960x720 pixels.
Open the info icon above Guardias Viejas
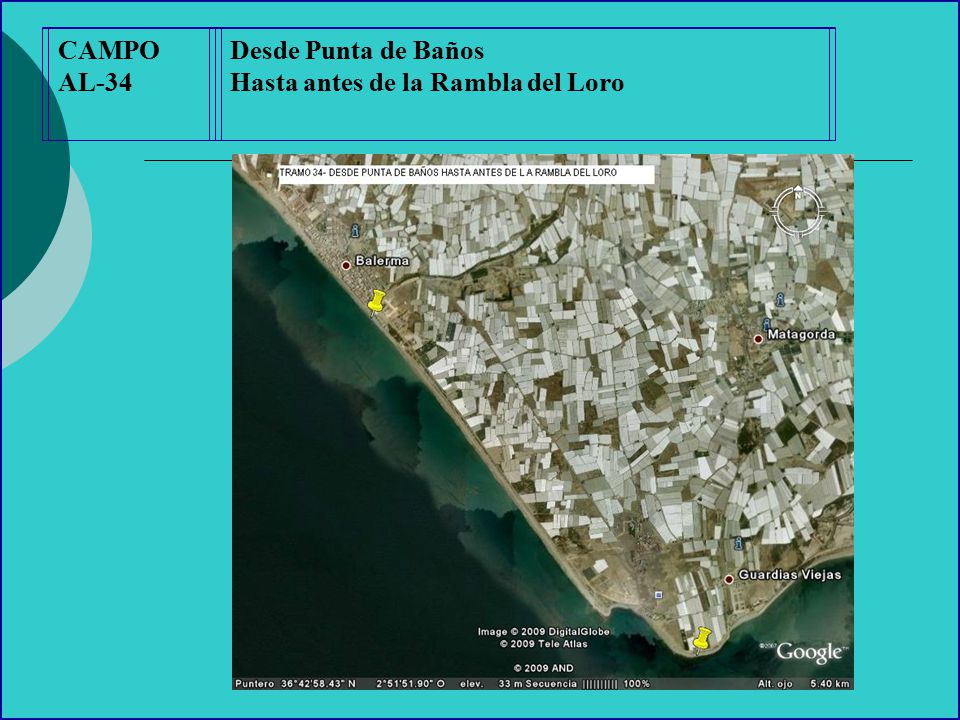tap(739, 543)
